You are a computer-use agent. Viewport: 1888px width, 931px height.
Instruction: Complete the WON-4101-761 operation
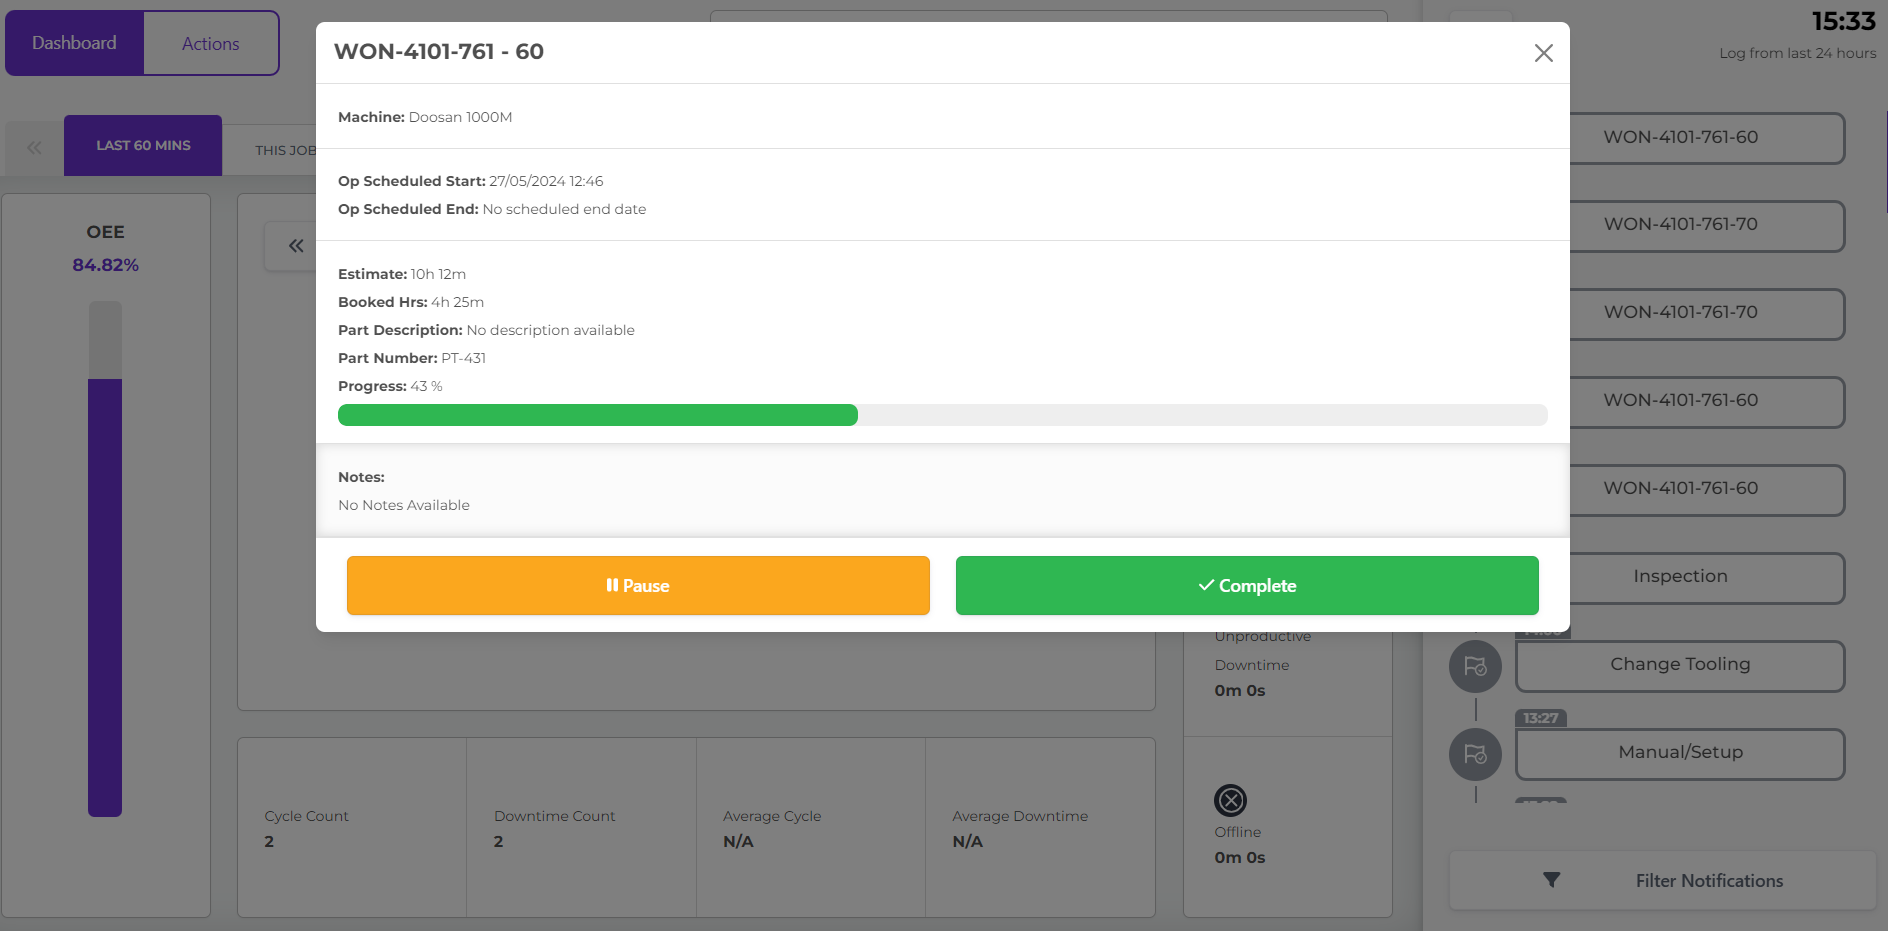[1246, 585]
